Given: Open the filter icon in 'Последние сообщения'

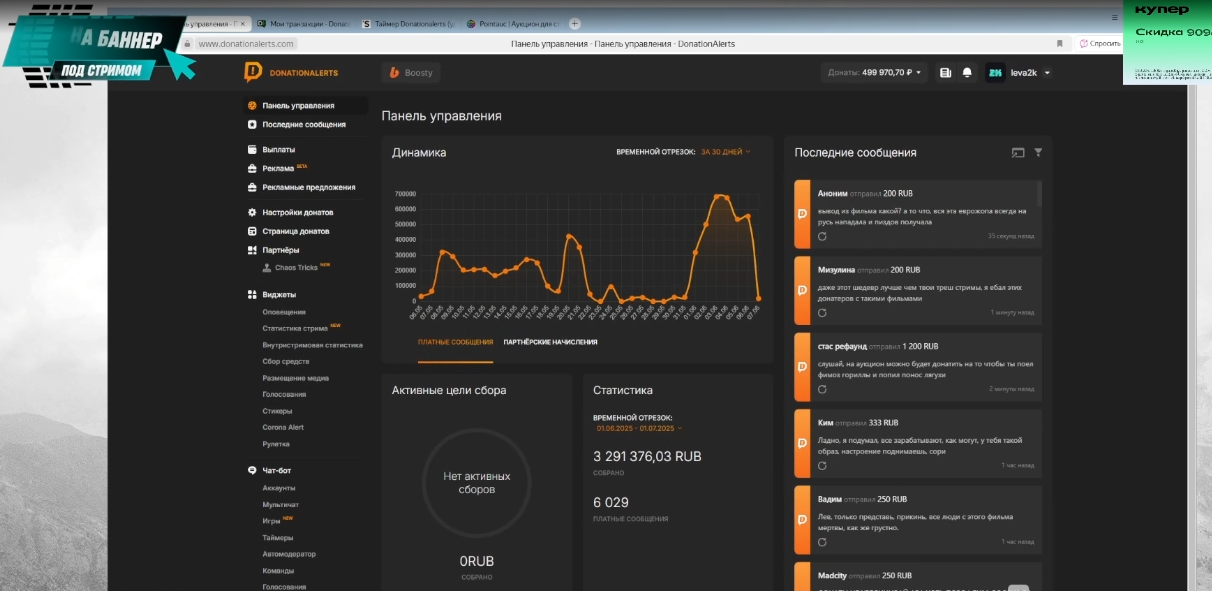Looking at the screenshot, I should [x=1038, y=153].
